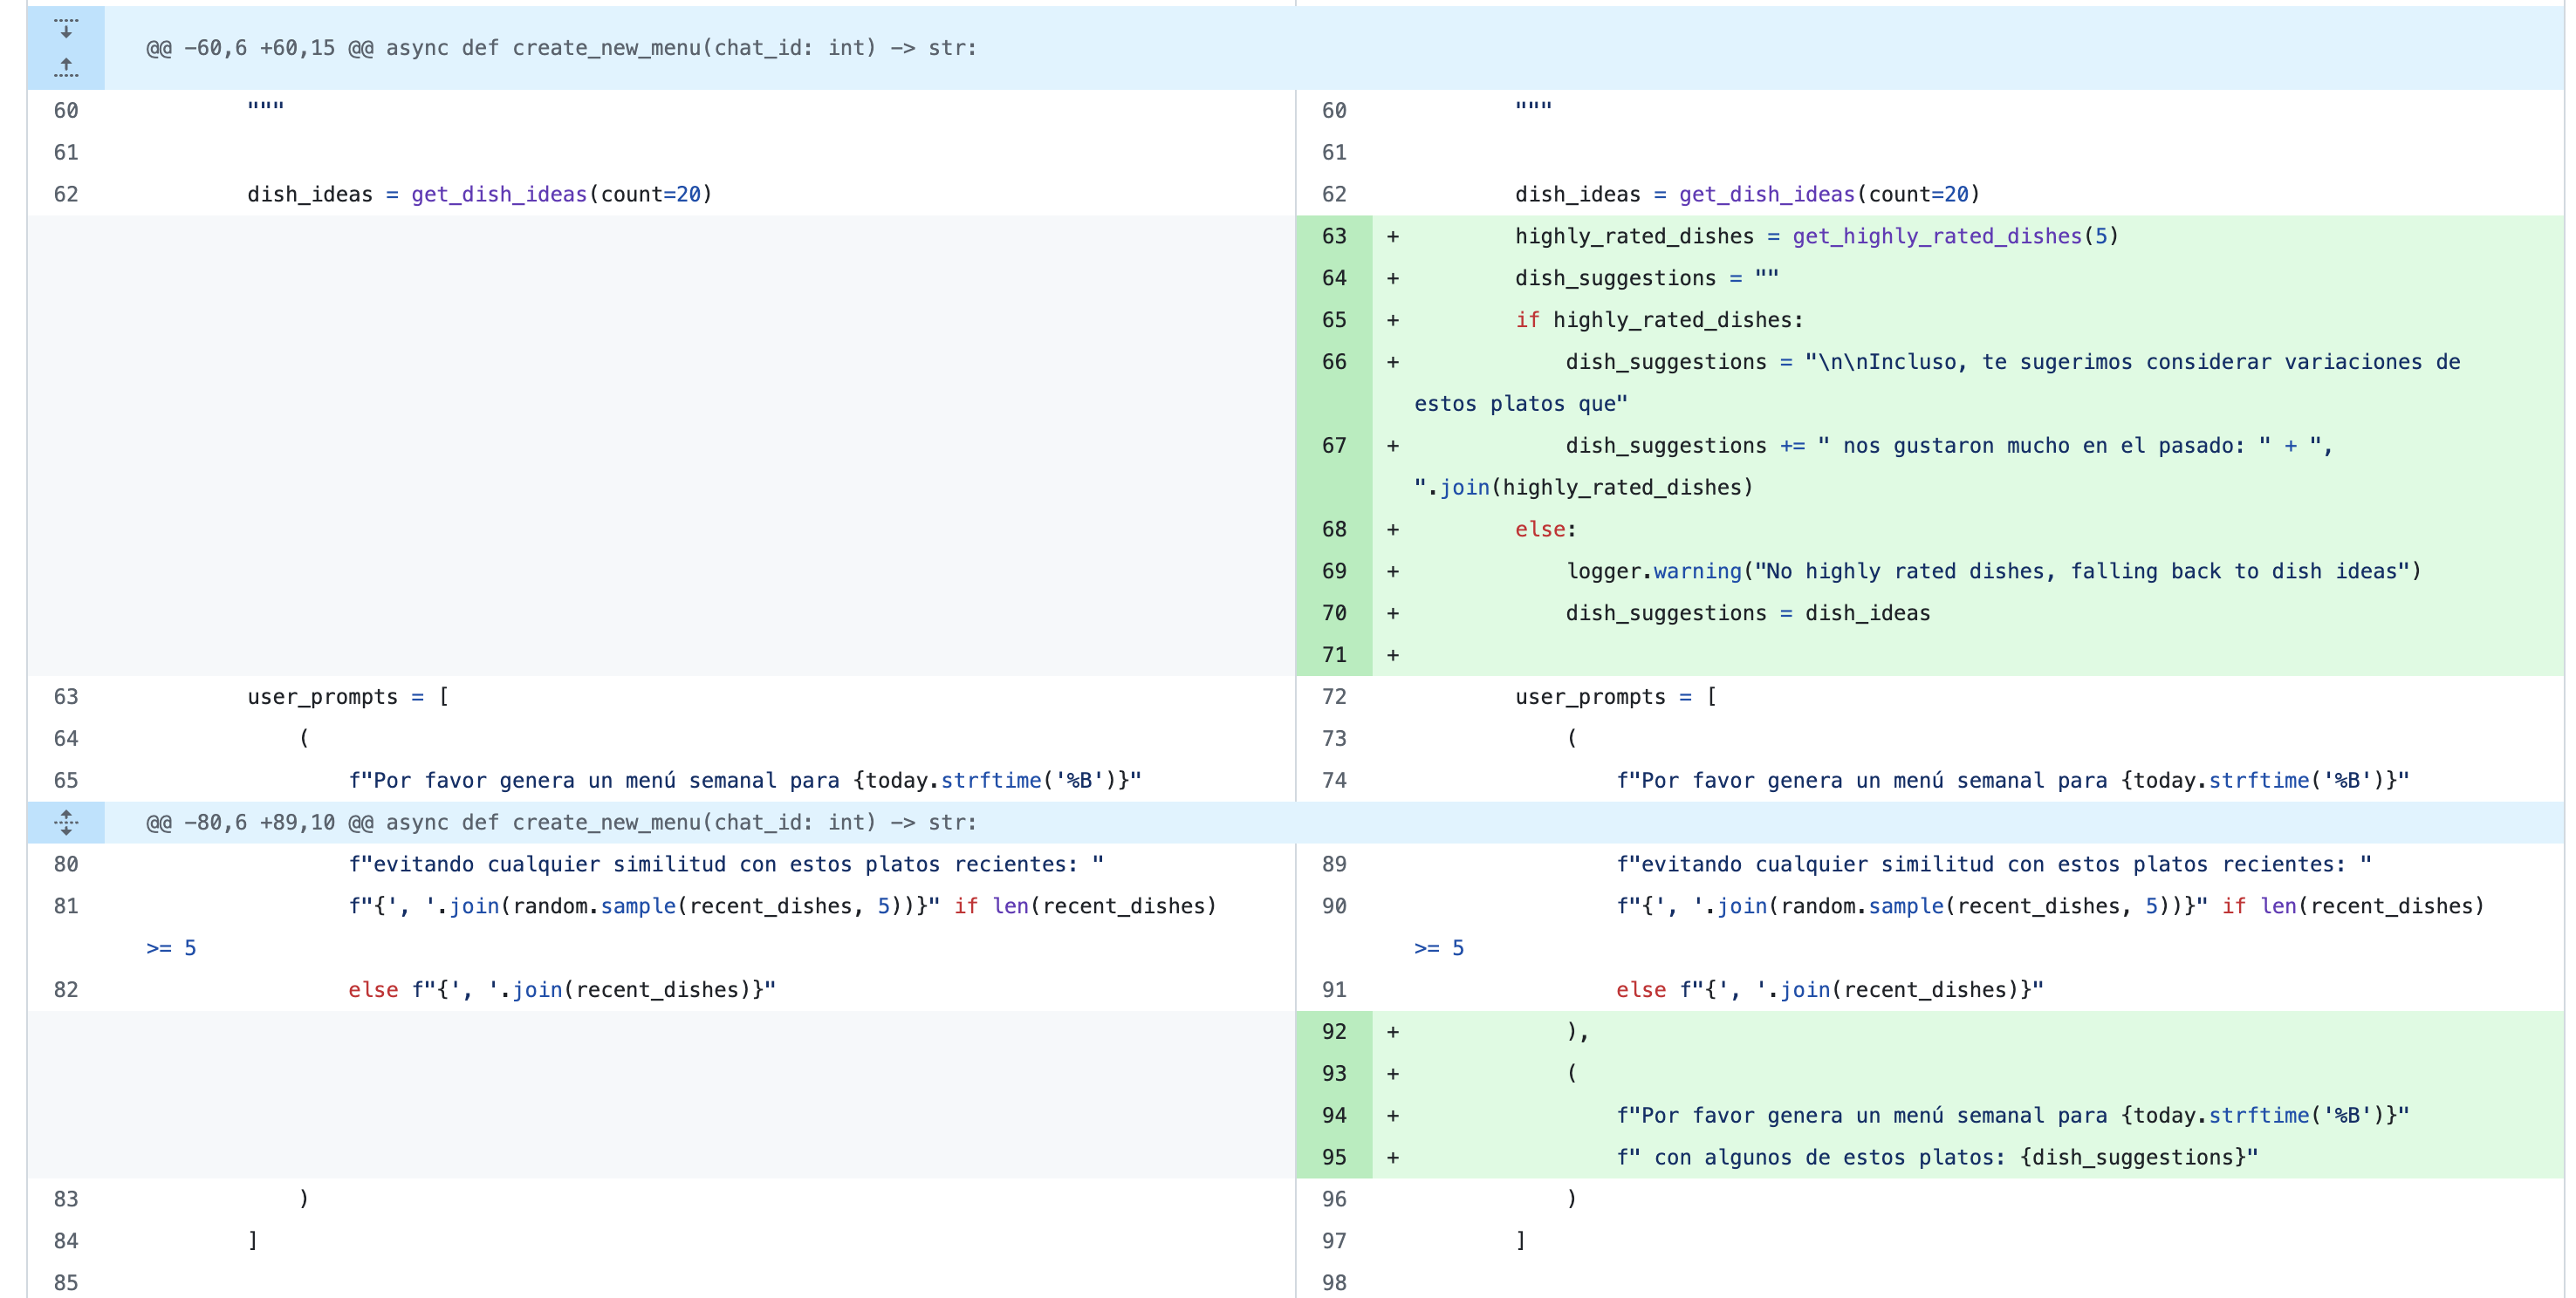
Task: Click '>= 5' wrapped text on left side
Action: (171, 948)
